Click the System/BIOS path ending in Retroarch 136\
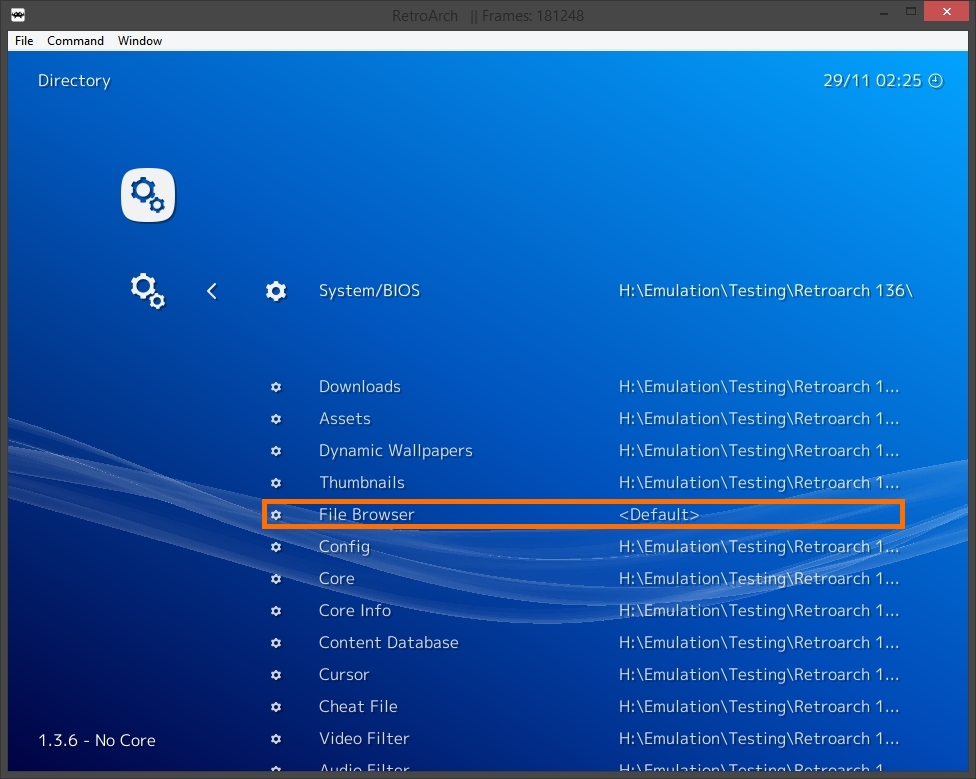This screenshot has width=976, height=779. [x=766, y=291]
